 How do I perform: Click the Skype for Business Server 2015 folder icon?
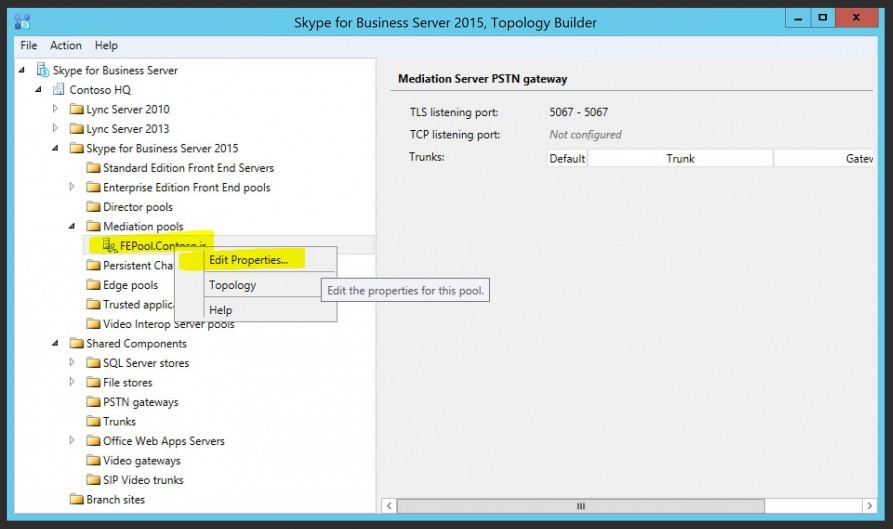pos(76,148)
